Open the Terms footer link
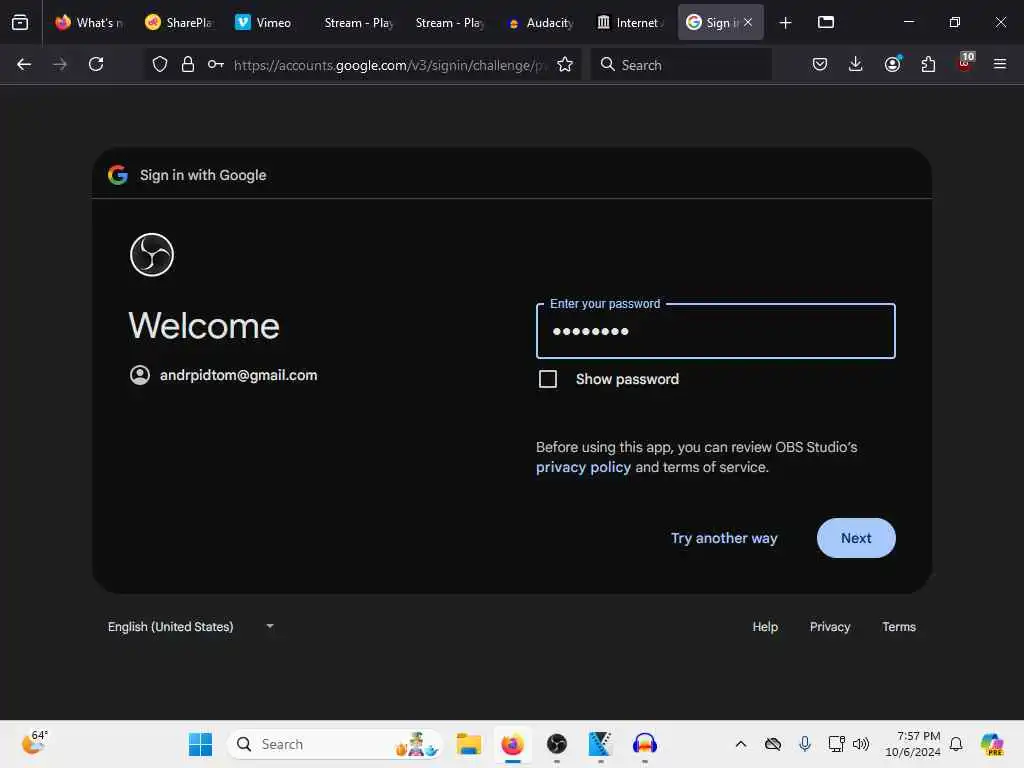Image resolution: width=1024 pixels, height=768 pixels. [x=899, y=626]
